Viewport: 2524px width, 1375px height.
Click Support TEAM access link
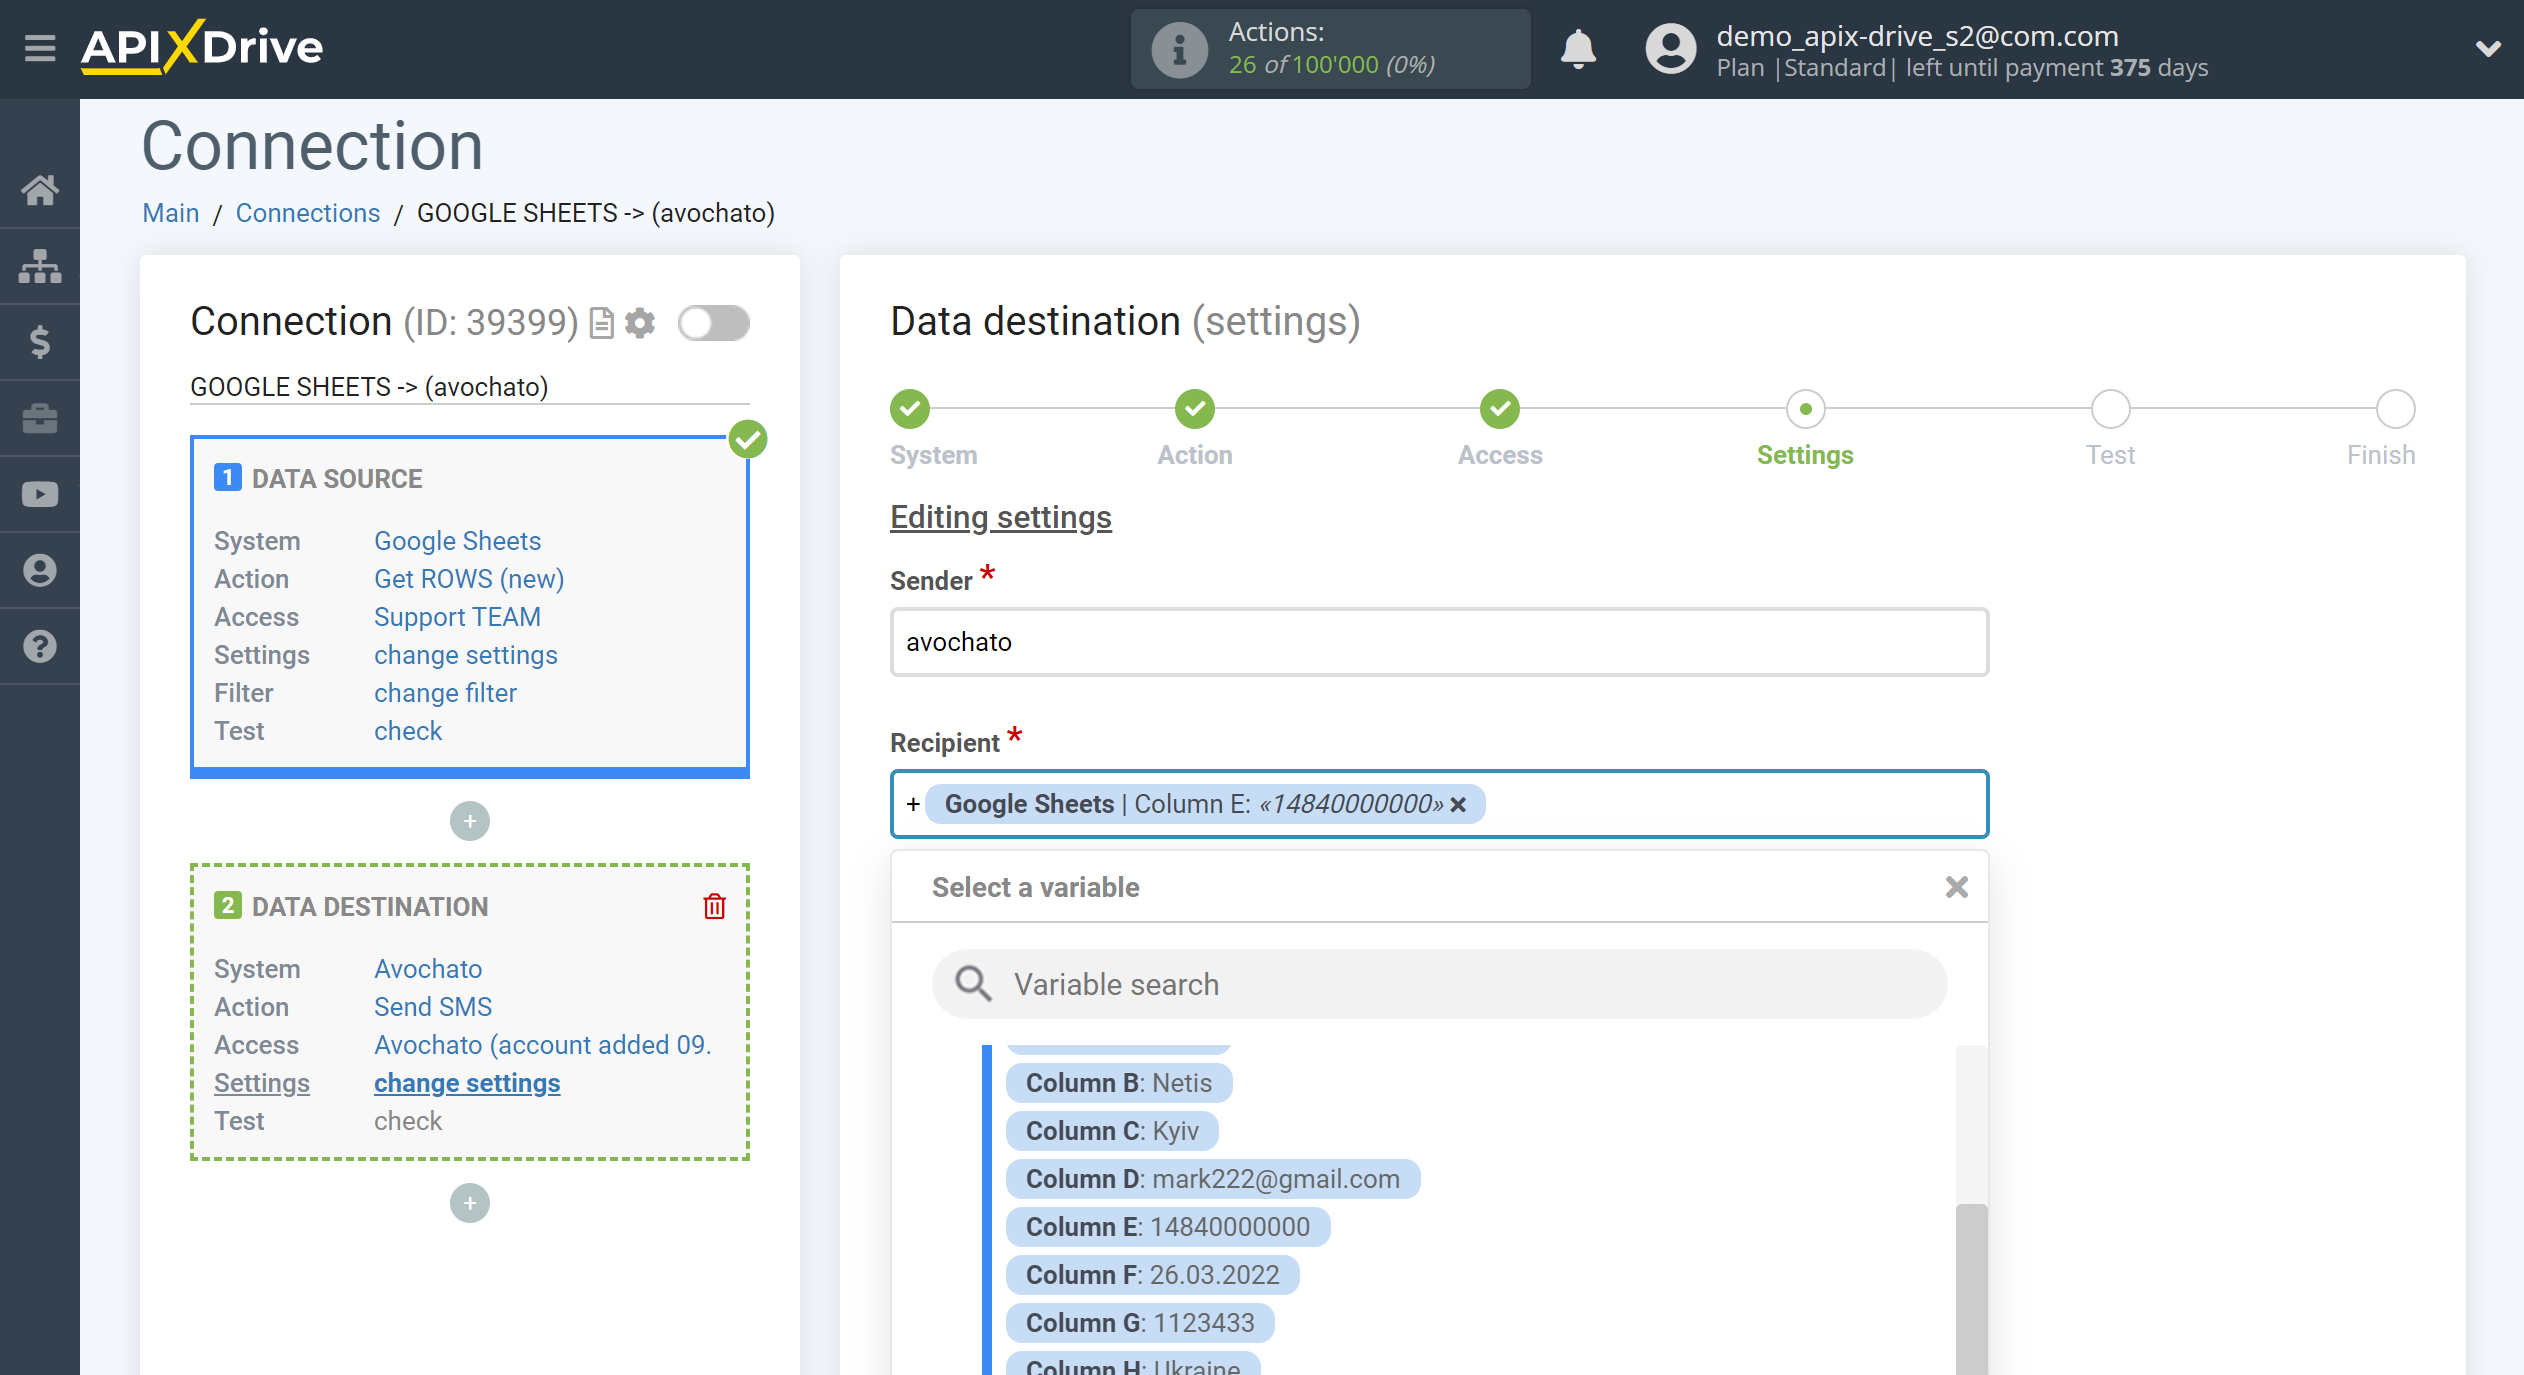coord(457,617)
